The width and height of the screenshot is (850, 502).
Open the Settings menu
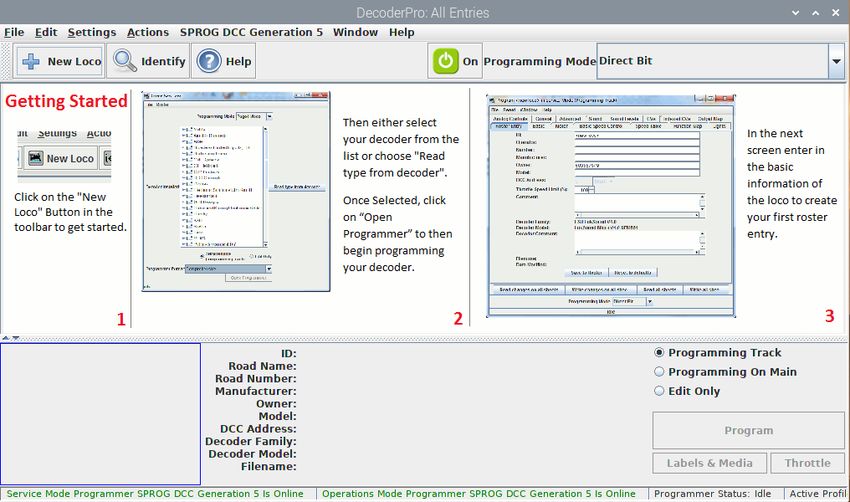tap(92, 33)
